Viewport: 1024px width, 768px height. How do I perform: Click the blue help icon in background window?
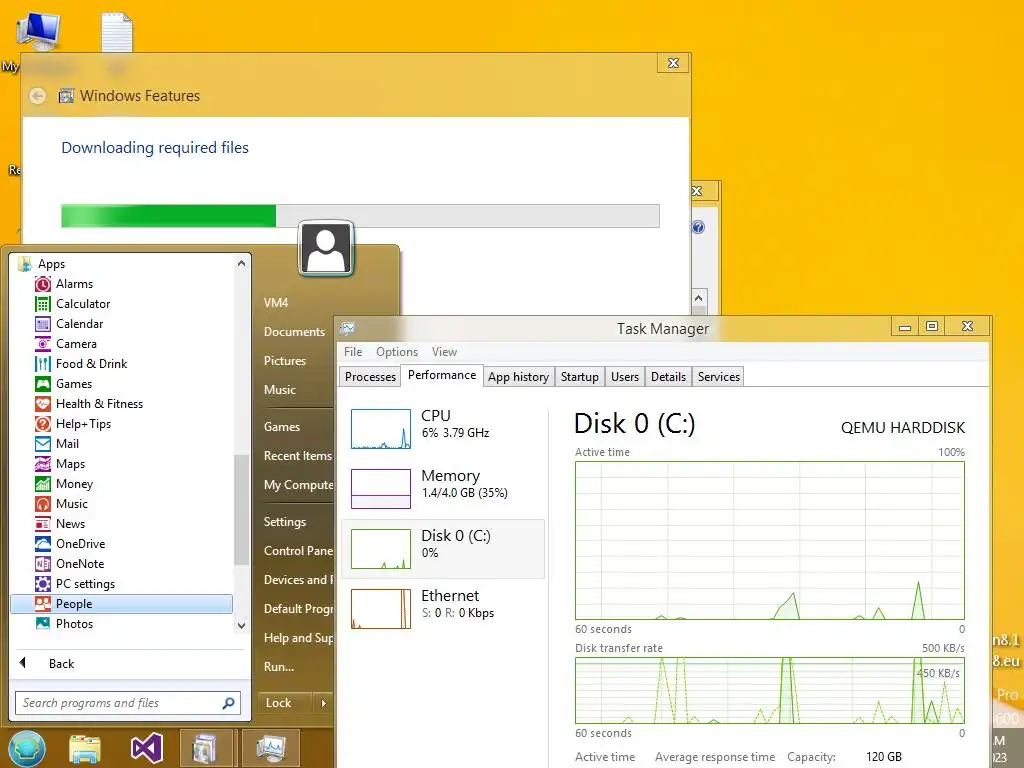pos(698,227)
